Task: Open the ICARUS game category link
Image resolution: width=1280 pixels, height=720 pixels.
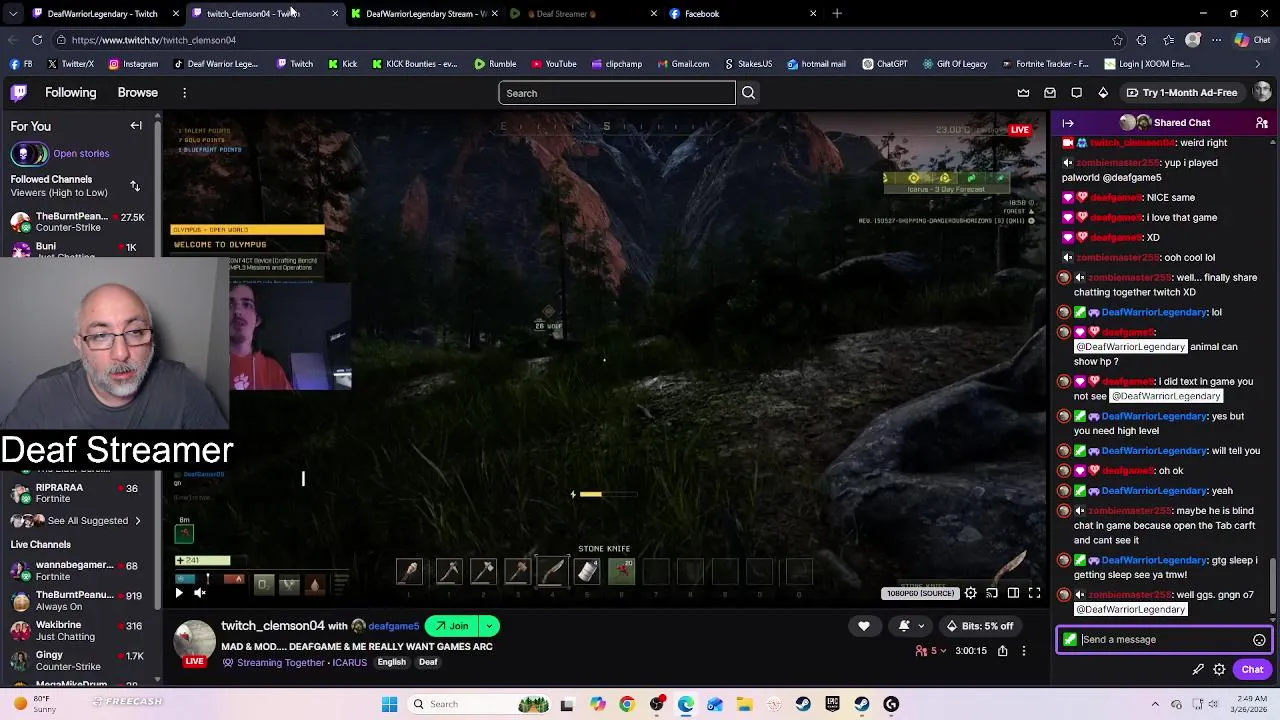Action: point(349,663)
